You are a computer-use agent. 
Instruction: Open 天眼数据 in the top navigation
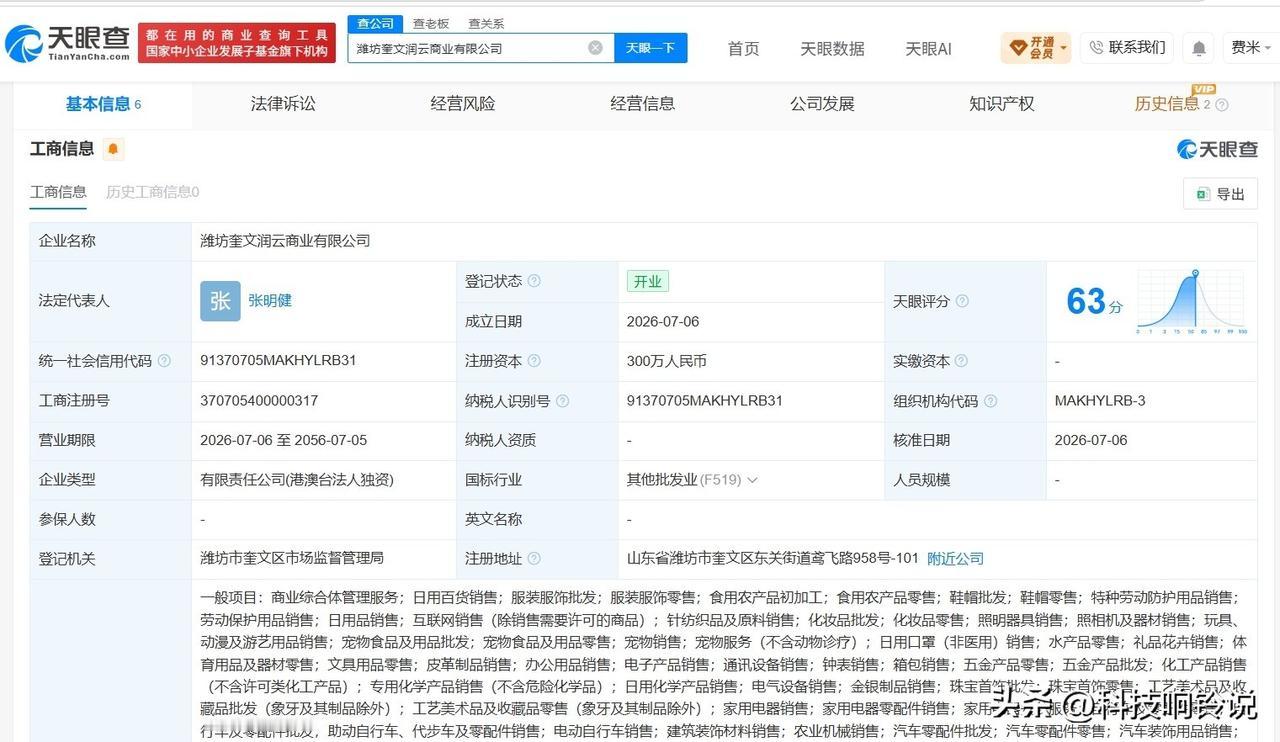[x=832, y=48]
